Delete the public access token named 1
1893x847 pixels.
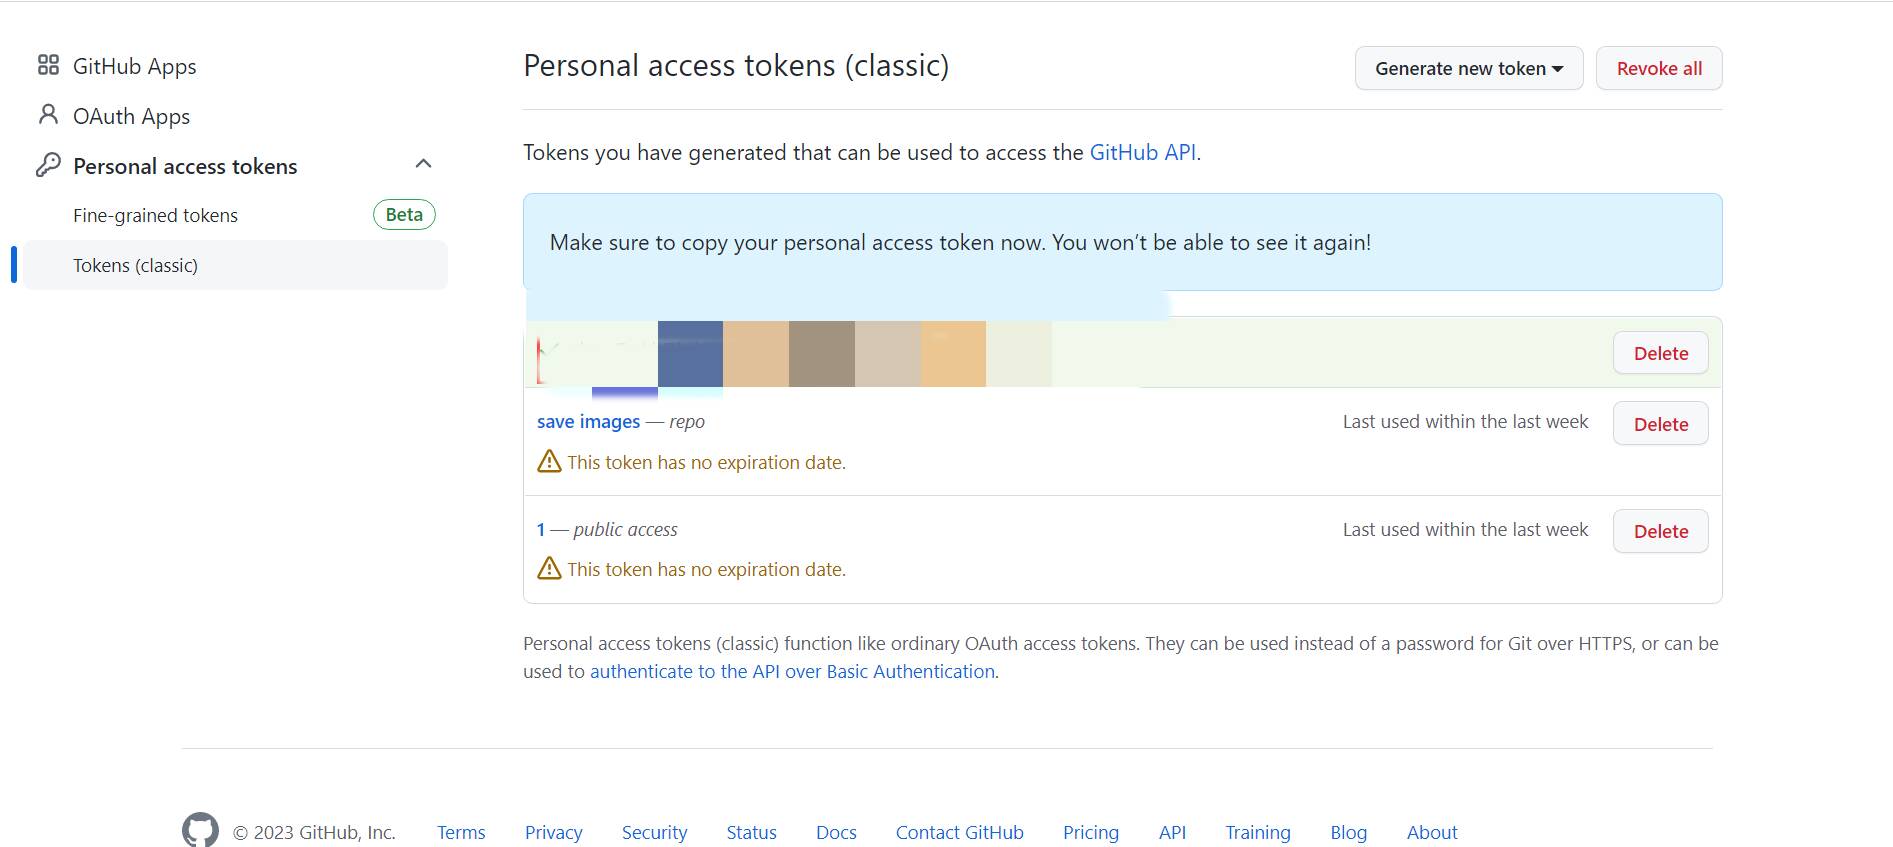[1660, 531]
